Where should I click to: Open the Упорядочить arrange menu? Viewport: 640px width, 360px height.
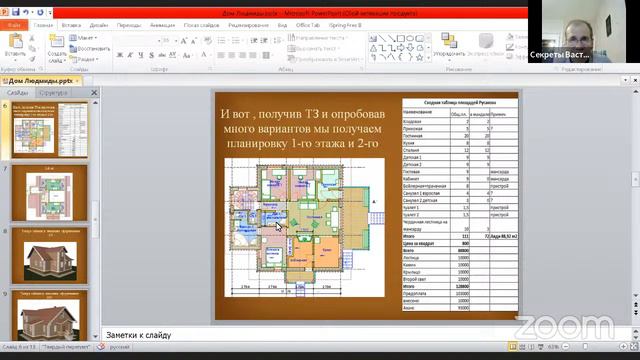(x=449, y=47)
